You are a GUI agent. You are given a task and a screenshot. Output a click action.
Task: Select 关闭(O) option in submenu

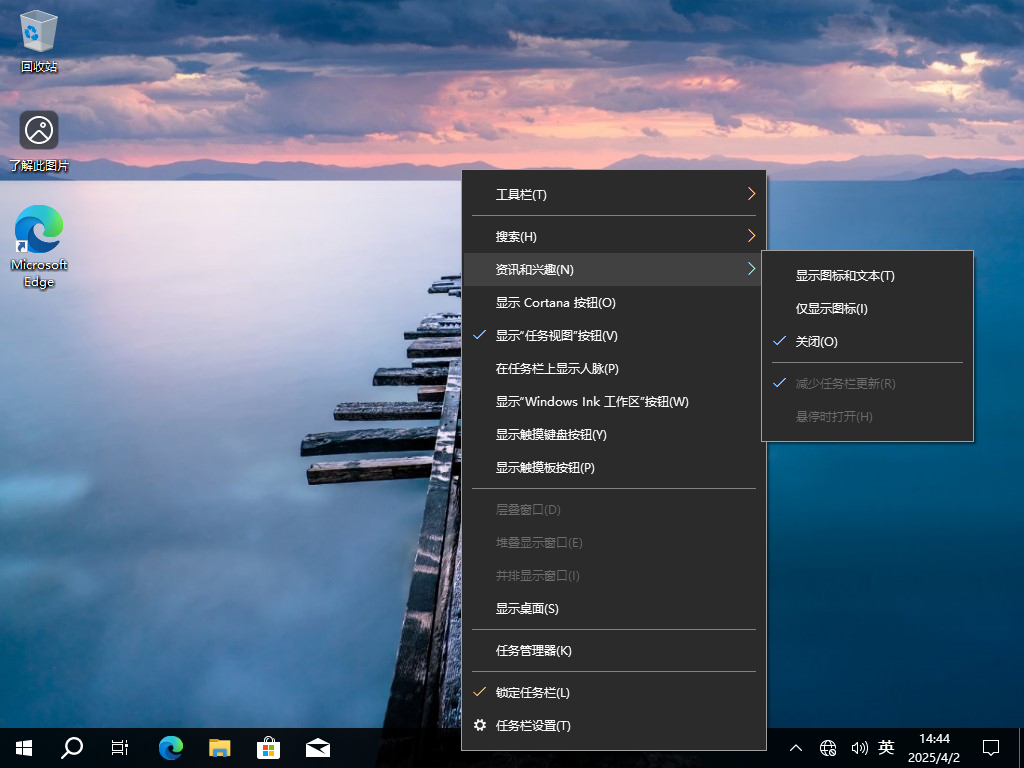[x=867, y=342]
